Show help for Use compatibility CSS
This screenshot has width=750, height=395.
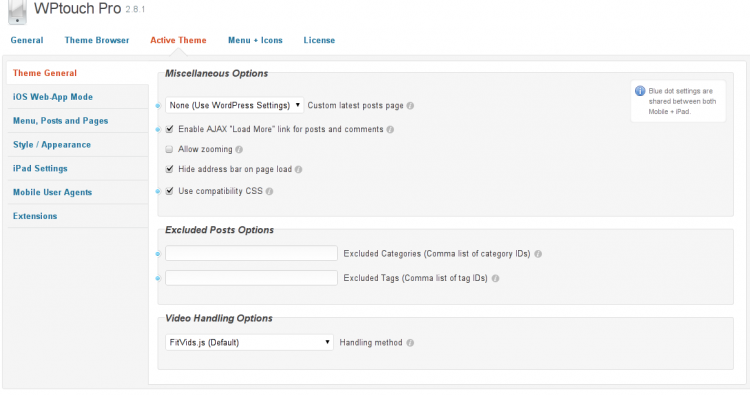269,191
